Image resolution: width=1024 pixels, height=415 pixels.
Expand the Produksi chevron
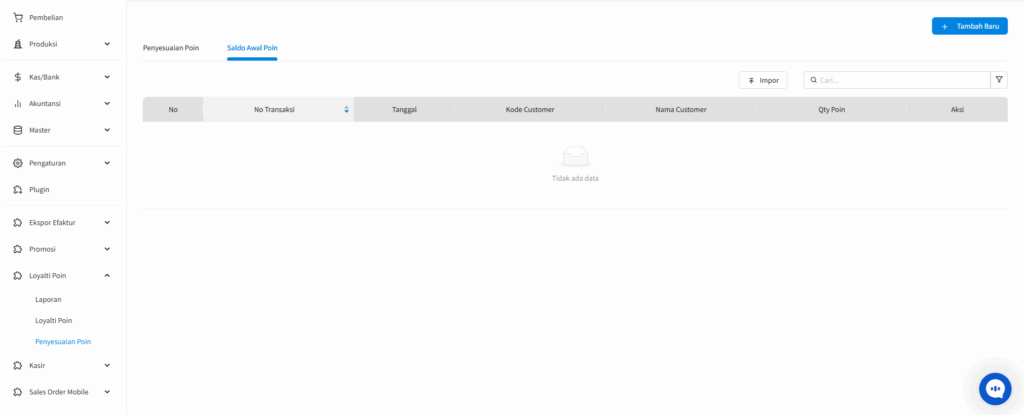coord(107,44)
